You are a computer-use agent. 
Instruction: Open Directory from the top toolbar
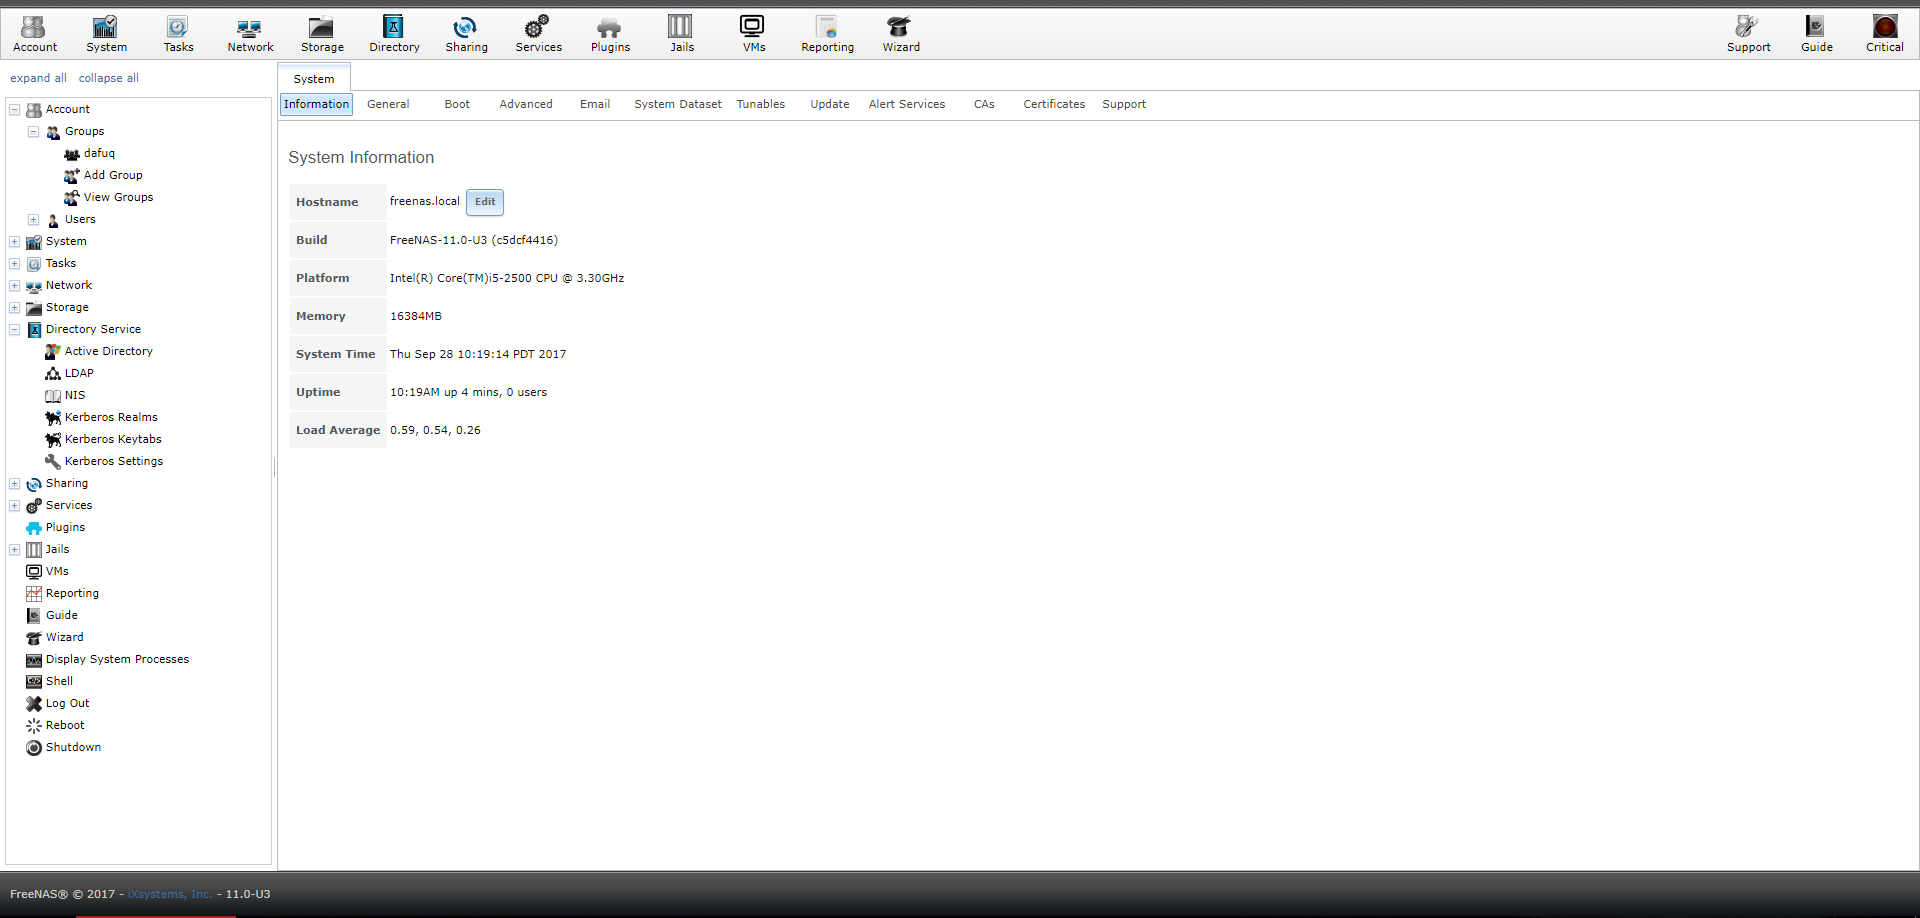[394, 34]
